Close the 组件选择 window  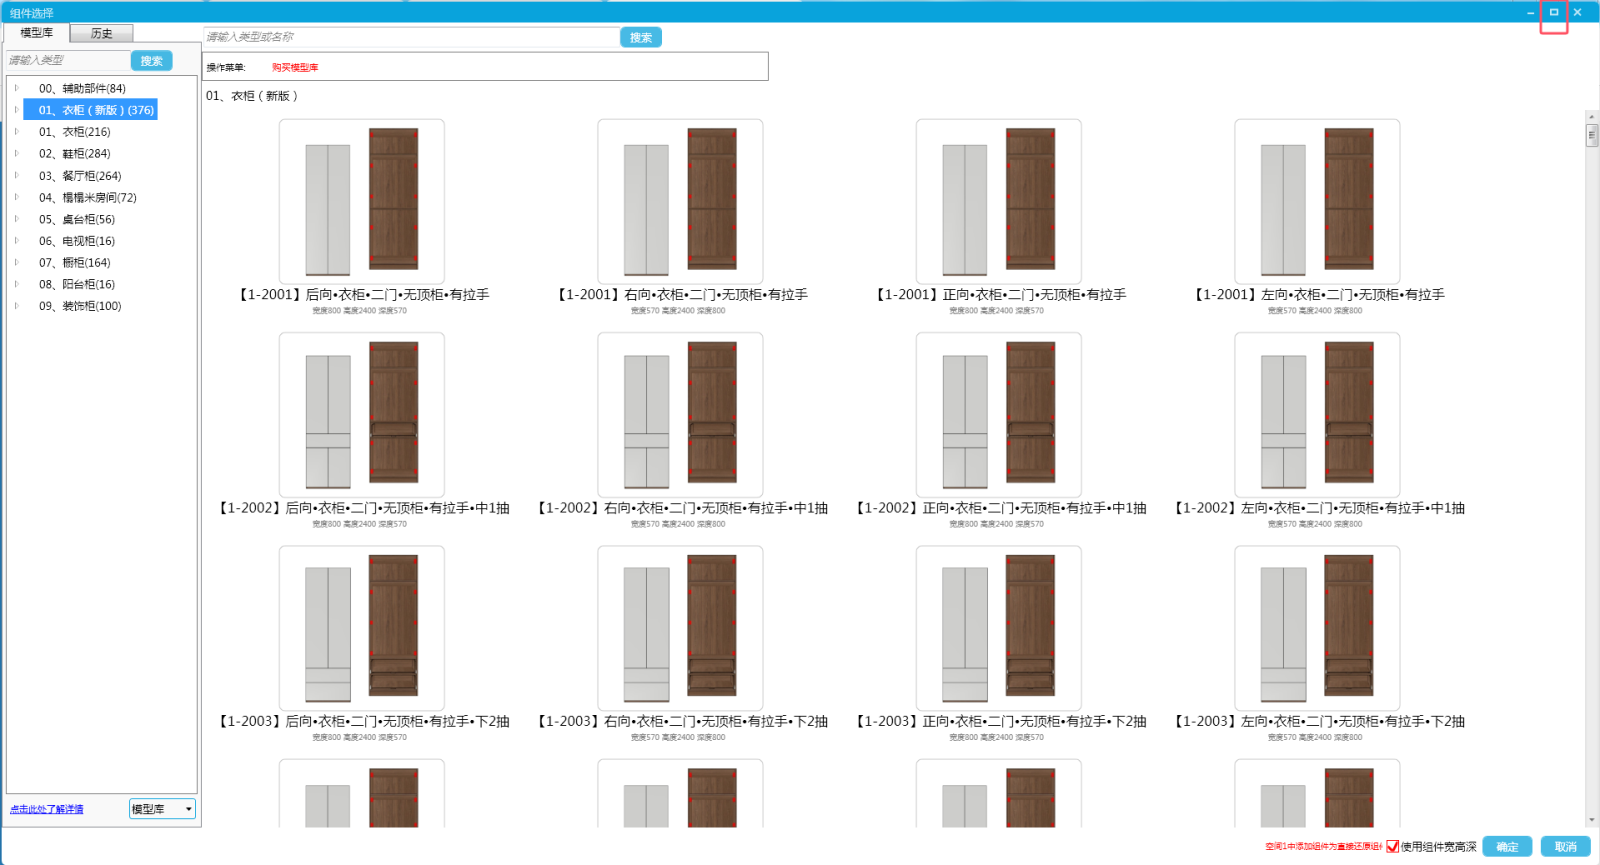click(x=1577, y=12)
